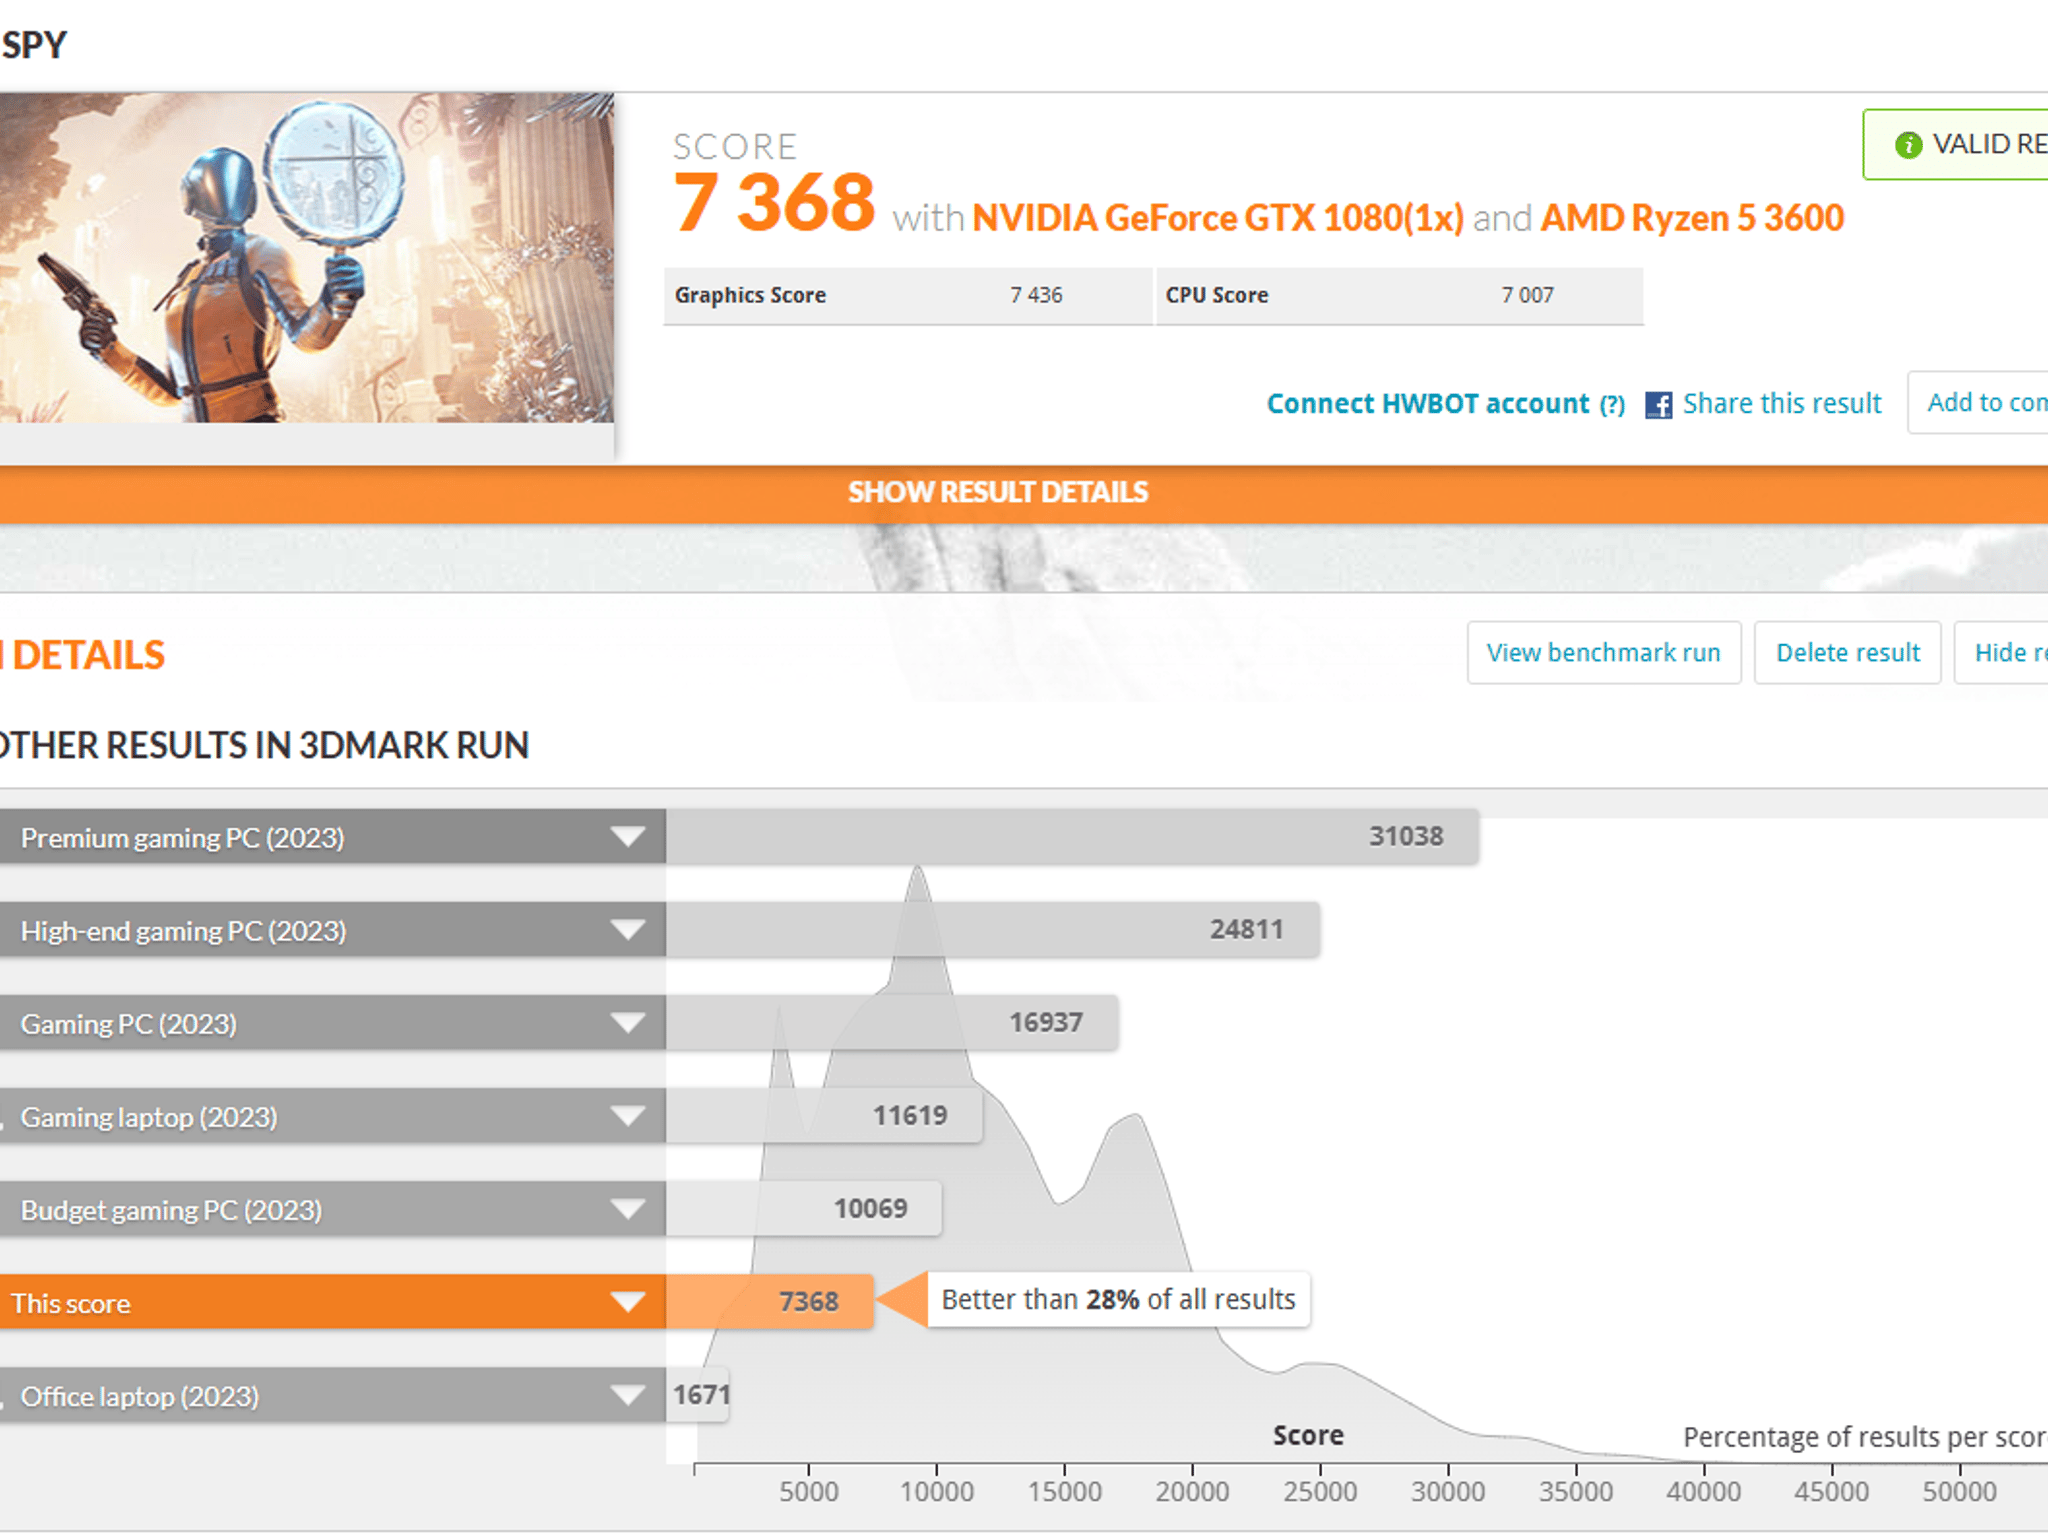Click the AMD Ryzen 5 3600 link
Viewport: 2048px width, 1536px height.
coord(1692,218)
